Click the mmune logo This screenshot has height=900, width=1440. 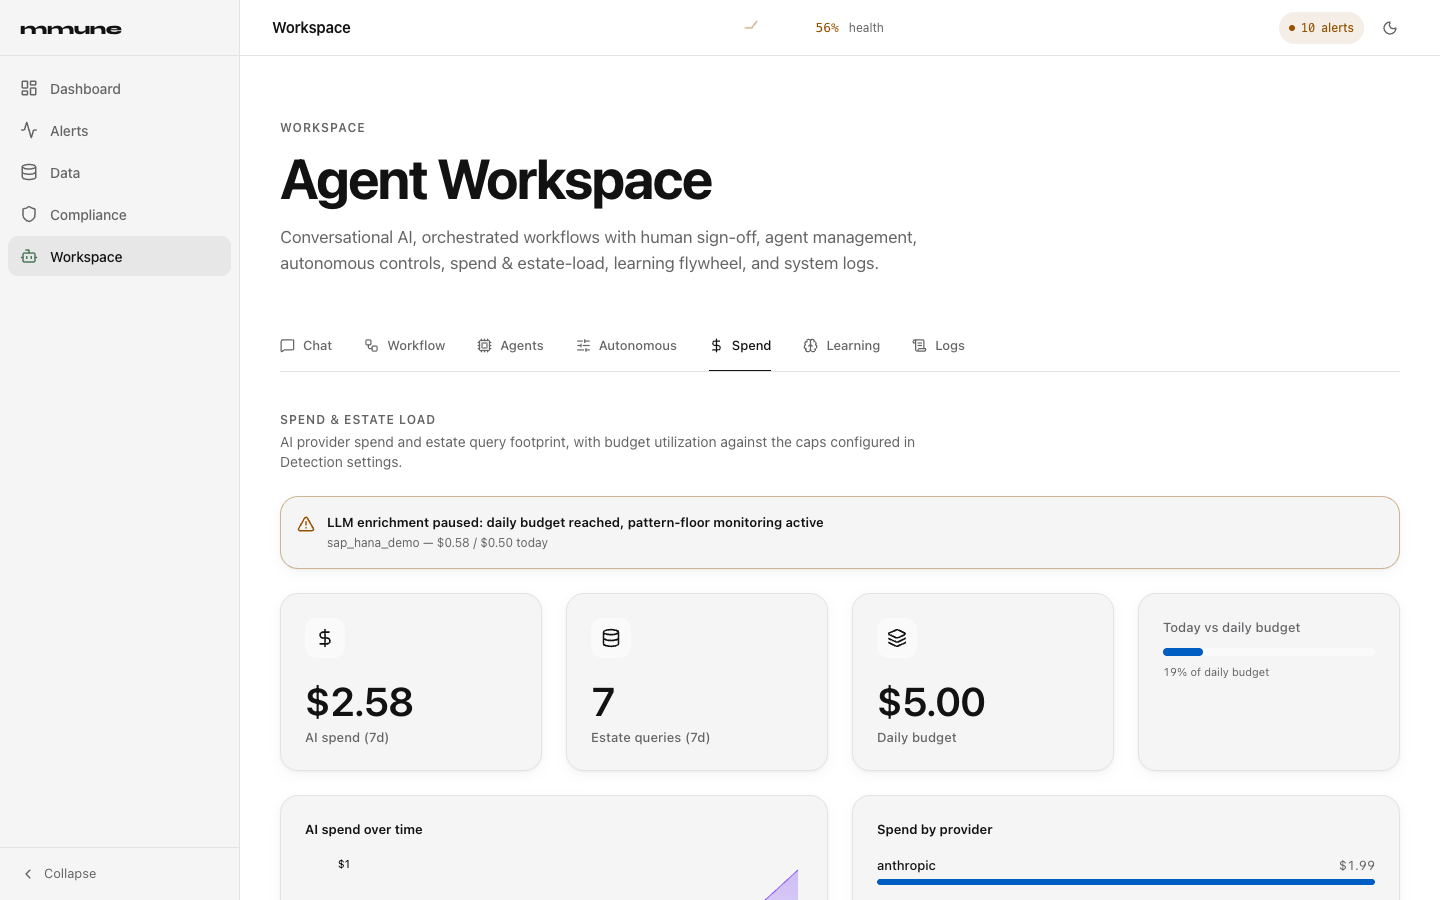71,29
